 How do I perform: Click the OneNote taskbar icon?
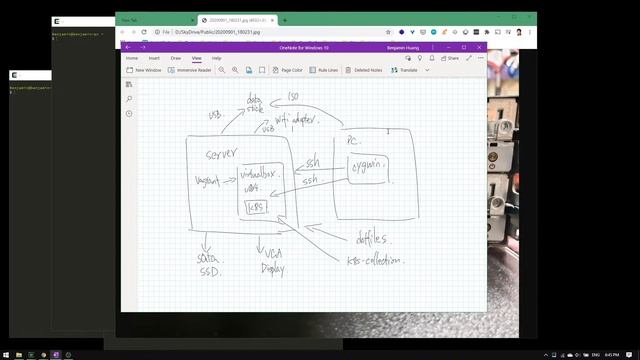pyautogui.click(x=56, y=355)
